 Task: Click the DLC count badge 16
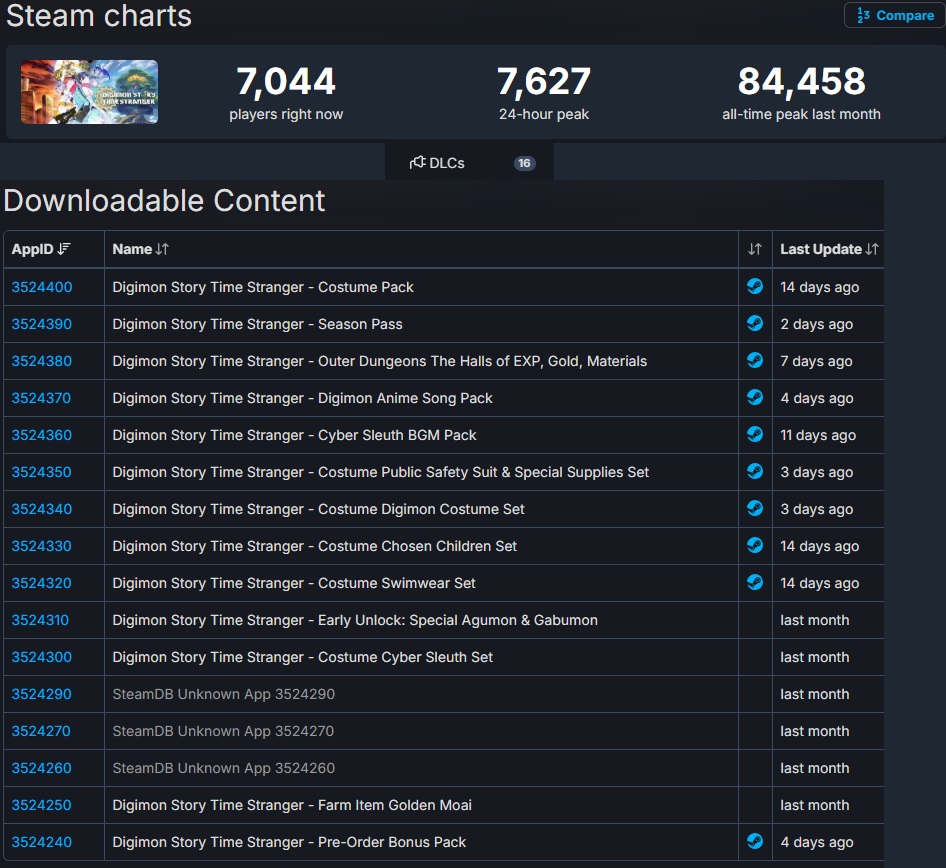coord(524,163)
